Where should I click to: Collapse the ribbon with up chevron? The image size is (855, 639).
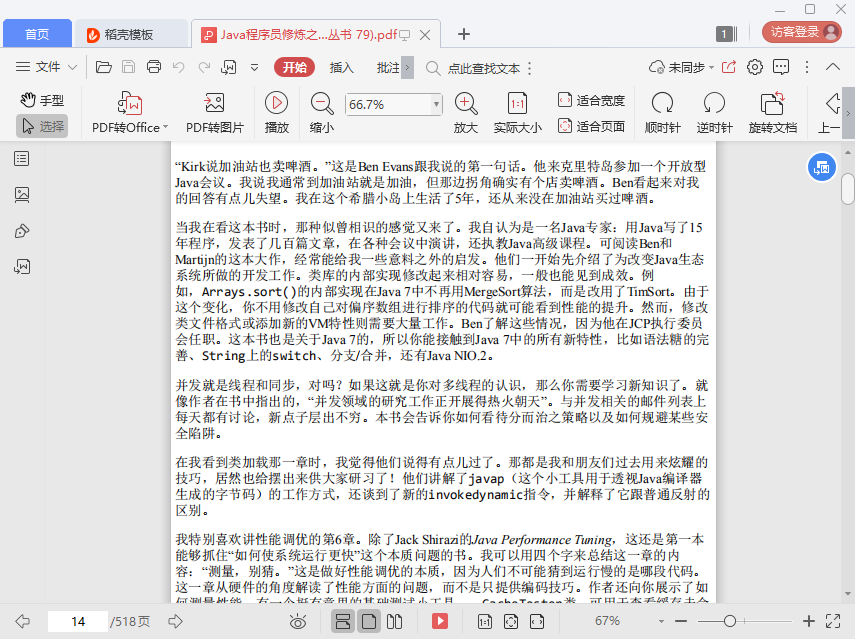833,67
